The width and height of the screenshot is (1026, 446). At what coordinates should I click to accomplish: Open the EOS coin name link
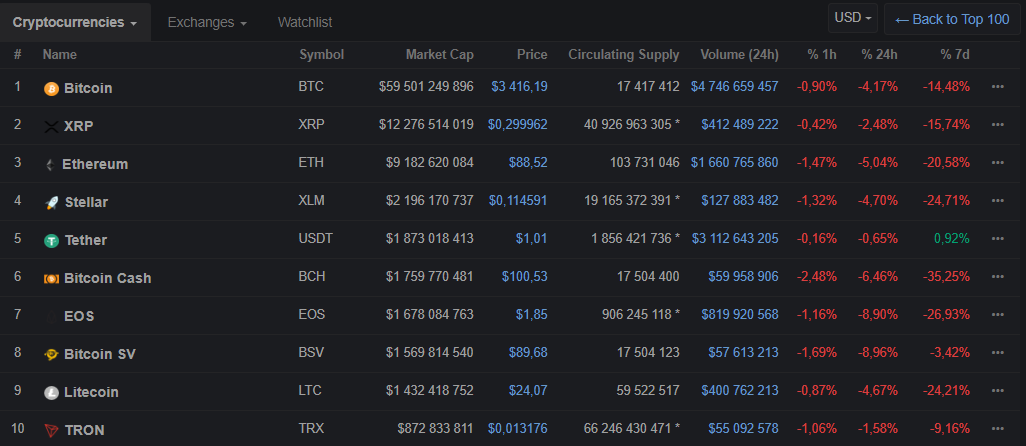click(x=78, y=316)
